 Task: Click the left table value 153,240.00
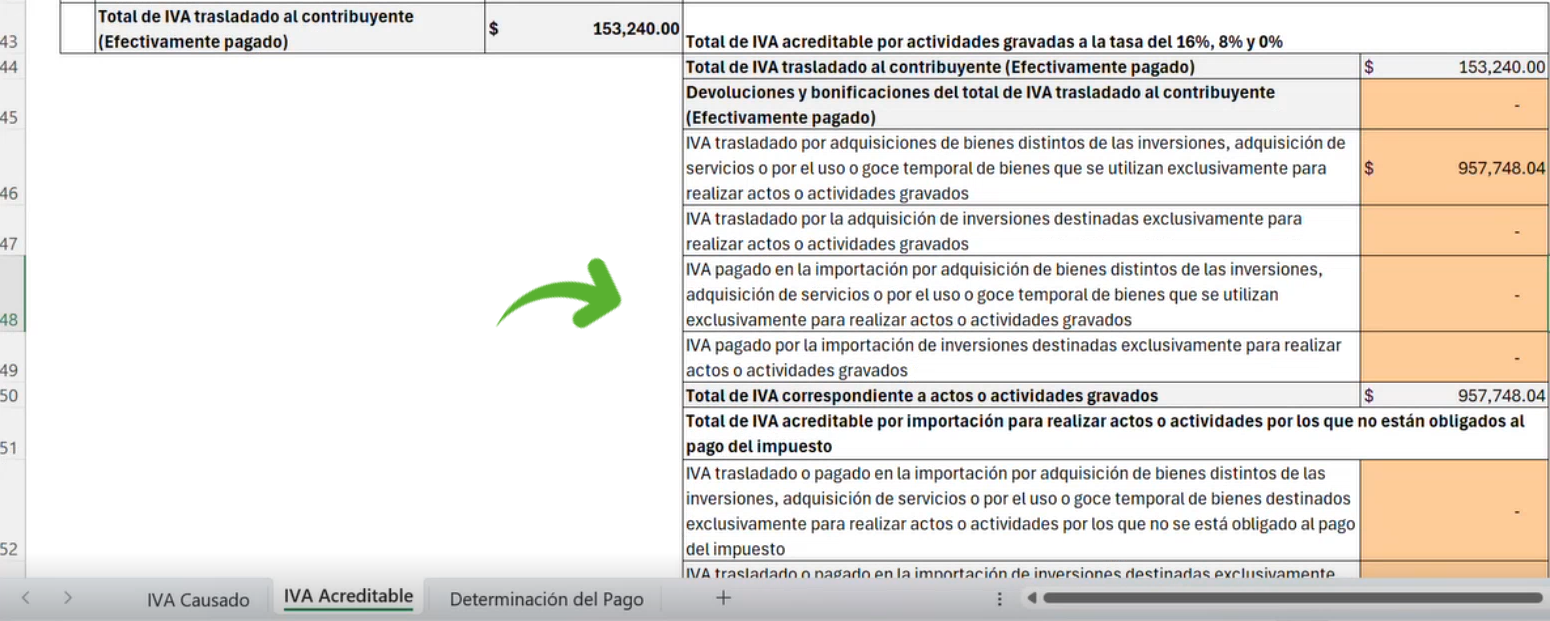click(x=584, y=28)
